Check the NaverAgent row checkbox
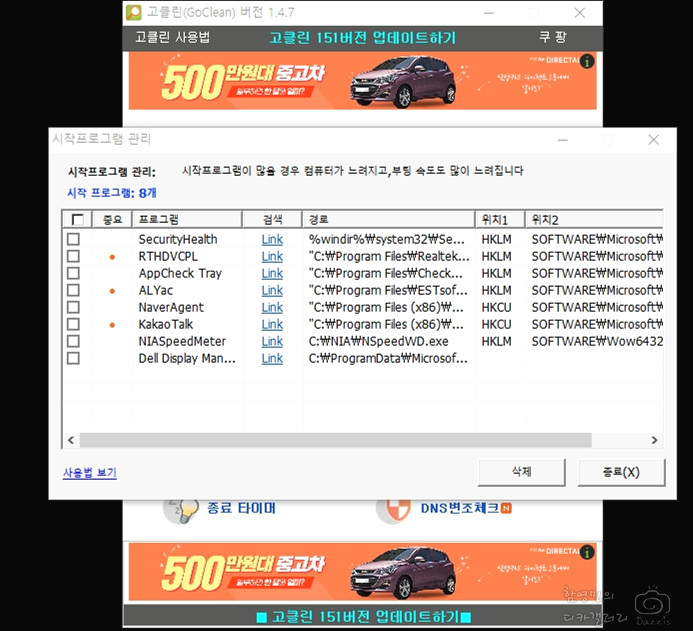 tap(73, 307)
